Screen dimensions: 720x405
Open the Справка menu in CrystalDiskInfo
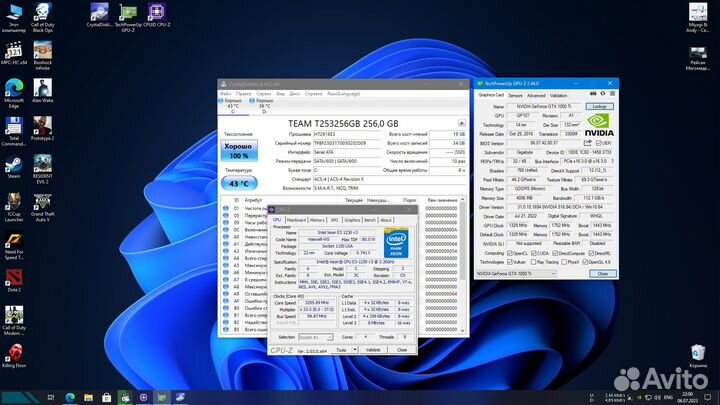(314, 94)
